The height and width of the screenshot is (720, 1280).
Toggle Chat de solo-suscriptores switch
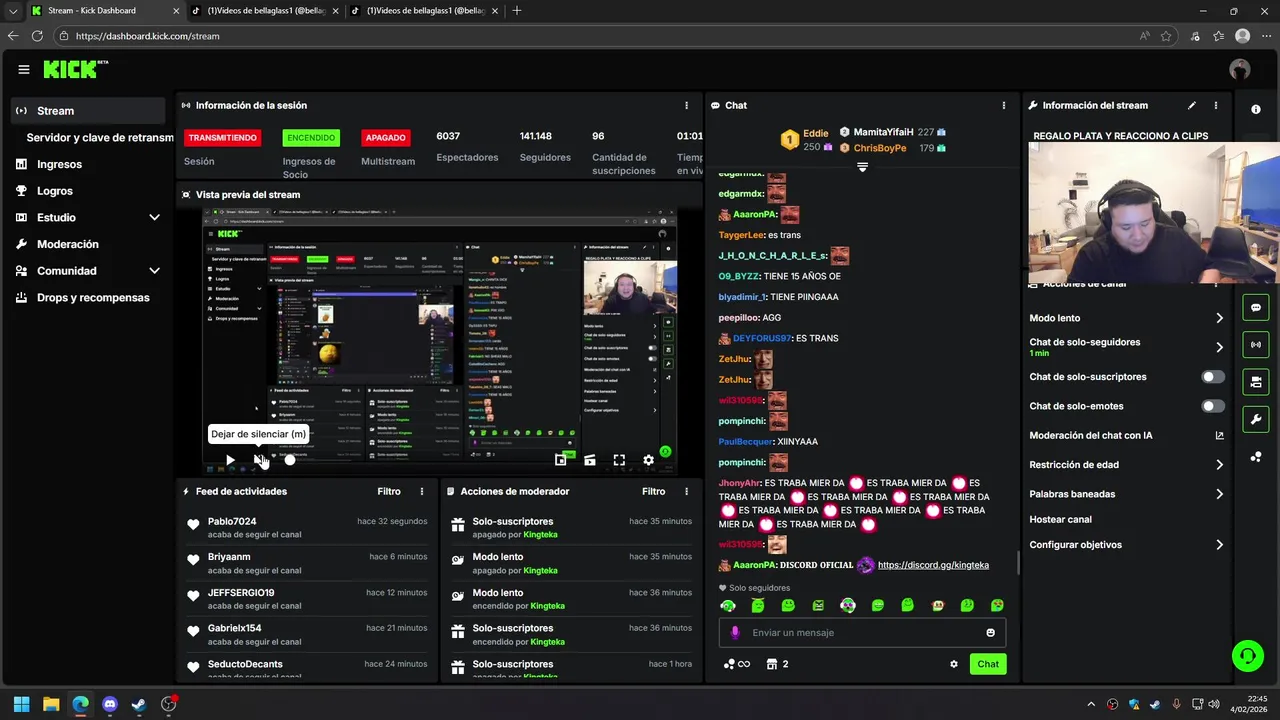click(1213, 377)
